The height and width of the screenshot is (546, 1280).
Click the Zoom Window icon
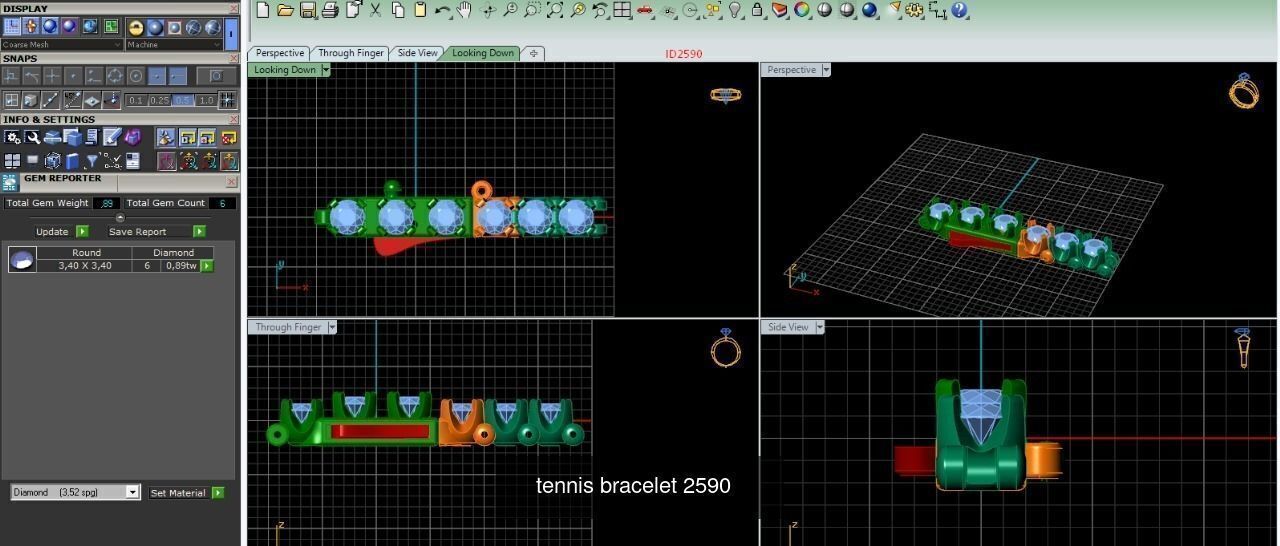click(x=532, y=10)
